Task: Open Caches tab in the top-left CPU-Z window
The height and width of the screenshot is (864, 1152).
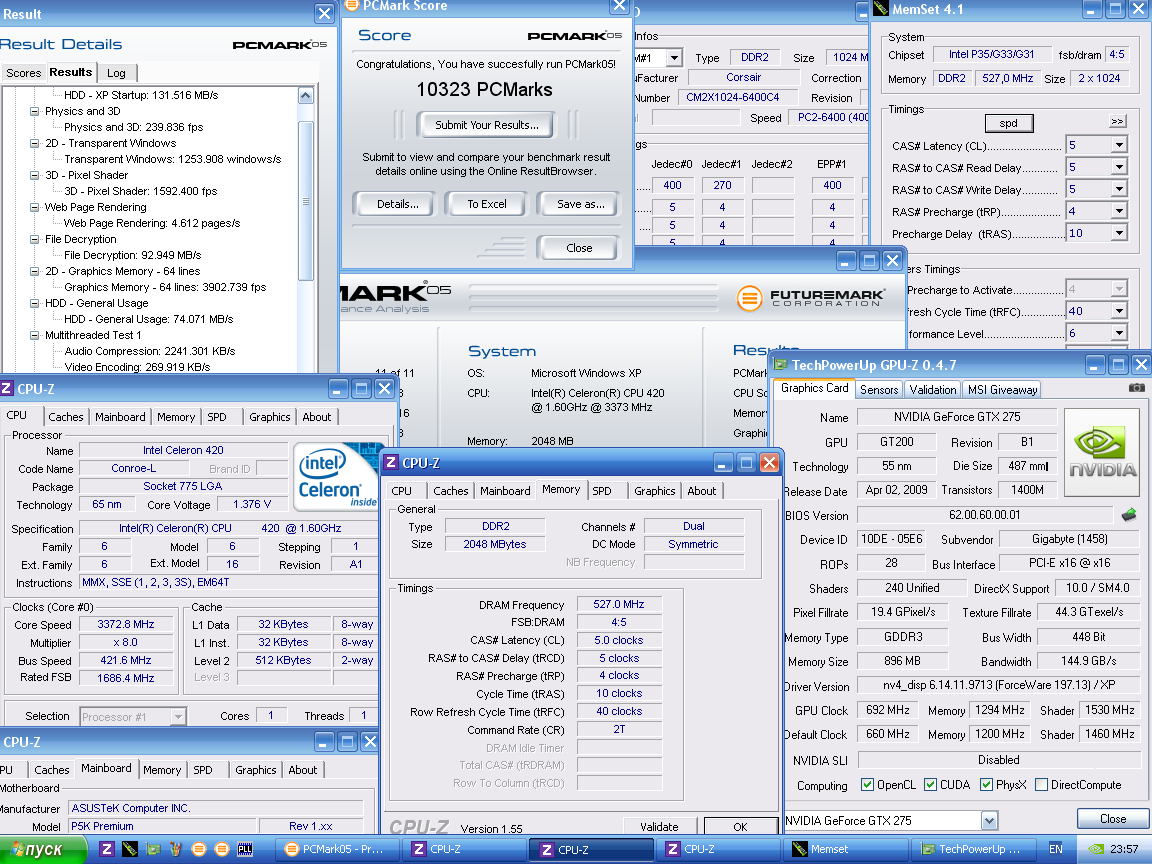Action: tap(65, 417)
